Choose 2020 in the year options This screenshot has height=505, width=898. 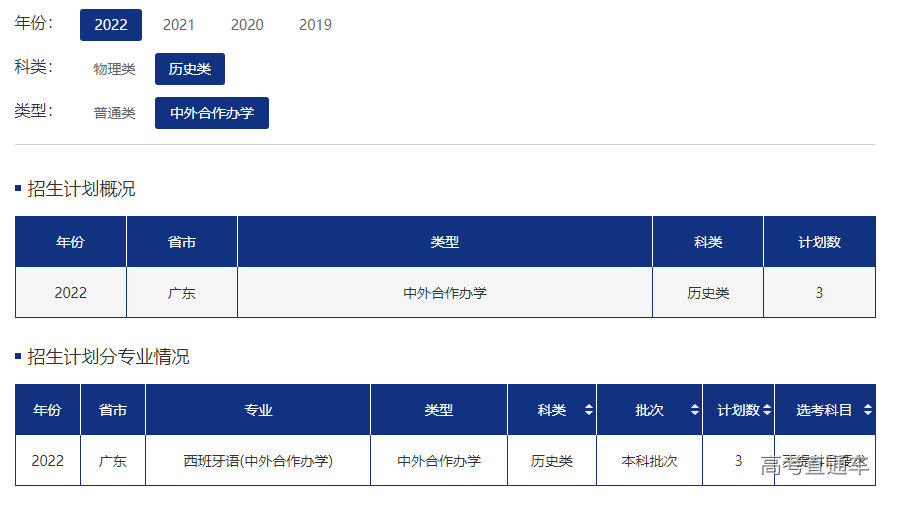(x=247, y=25)
